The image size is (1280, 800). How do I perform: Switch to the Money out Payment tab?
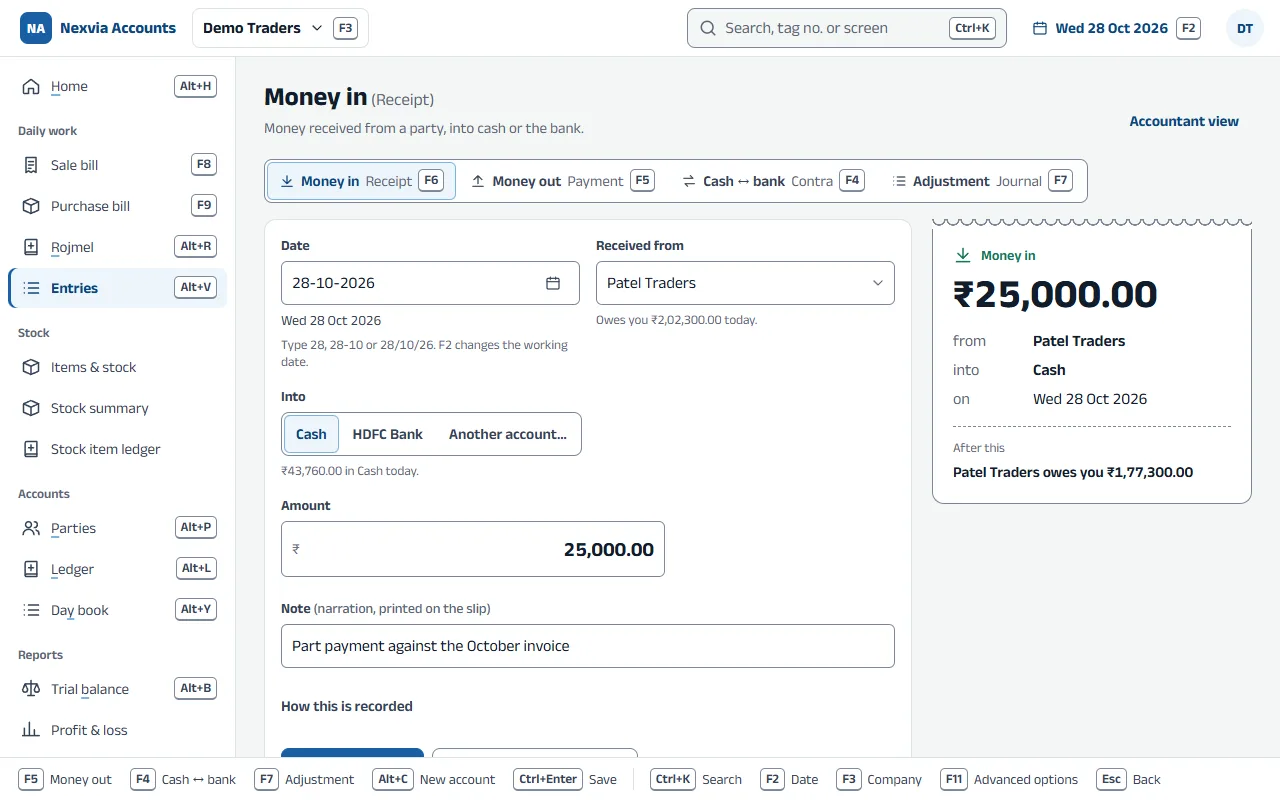click(562, 181)
